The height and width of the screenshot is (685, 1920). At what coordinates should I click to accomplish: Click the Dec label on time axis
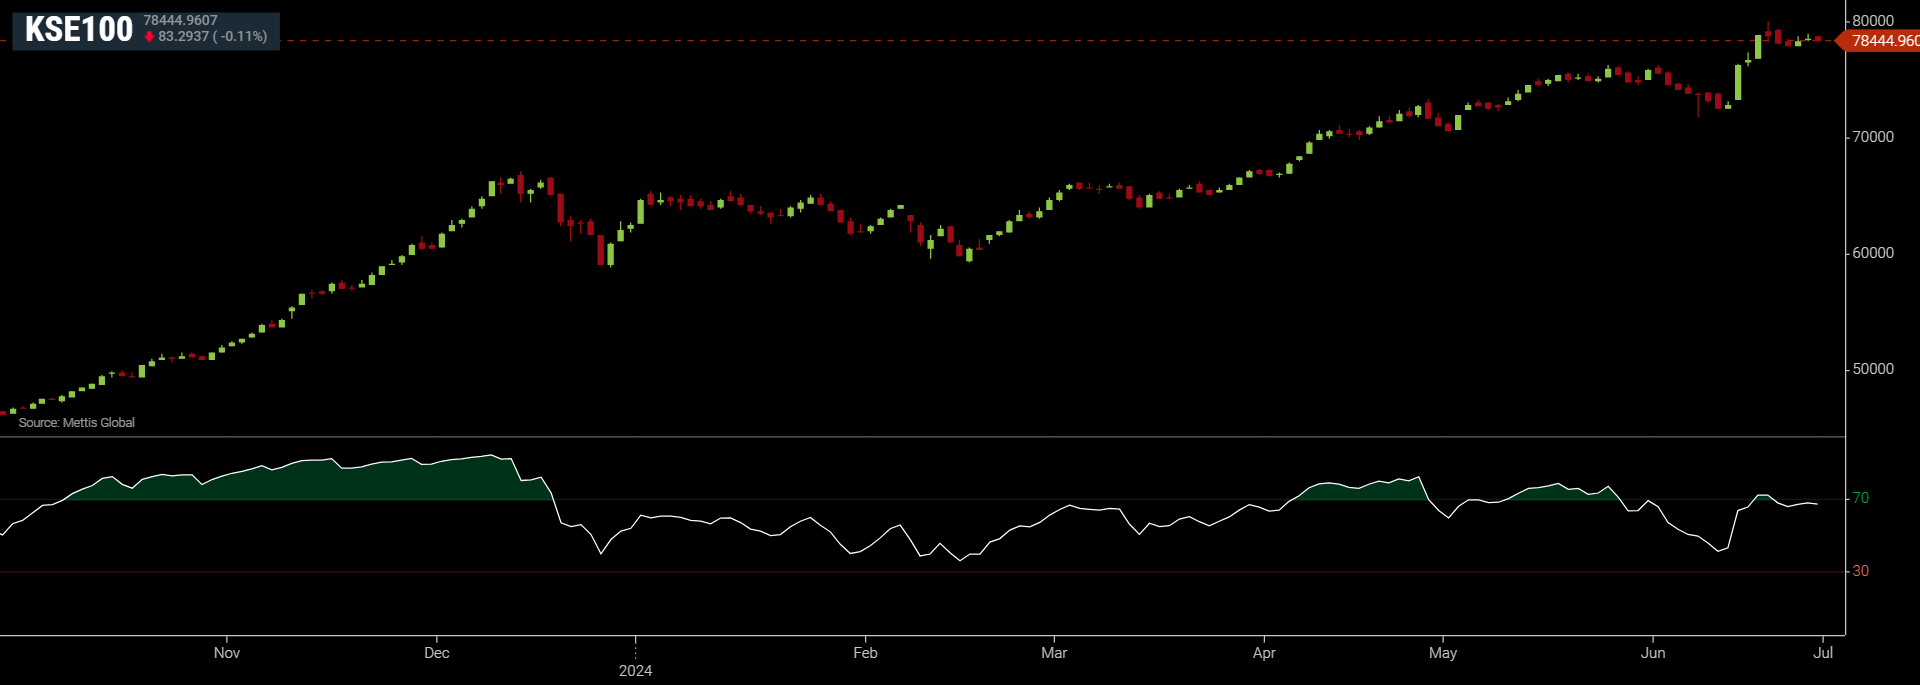click(x=437, y=653)
